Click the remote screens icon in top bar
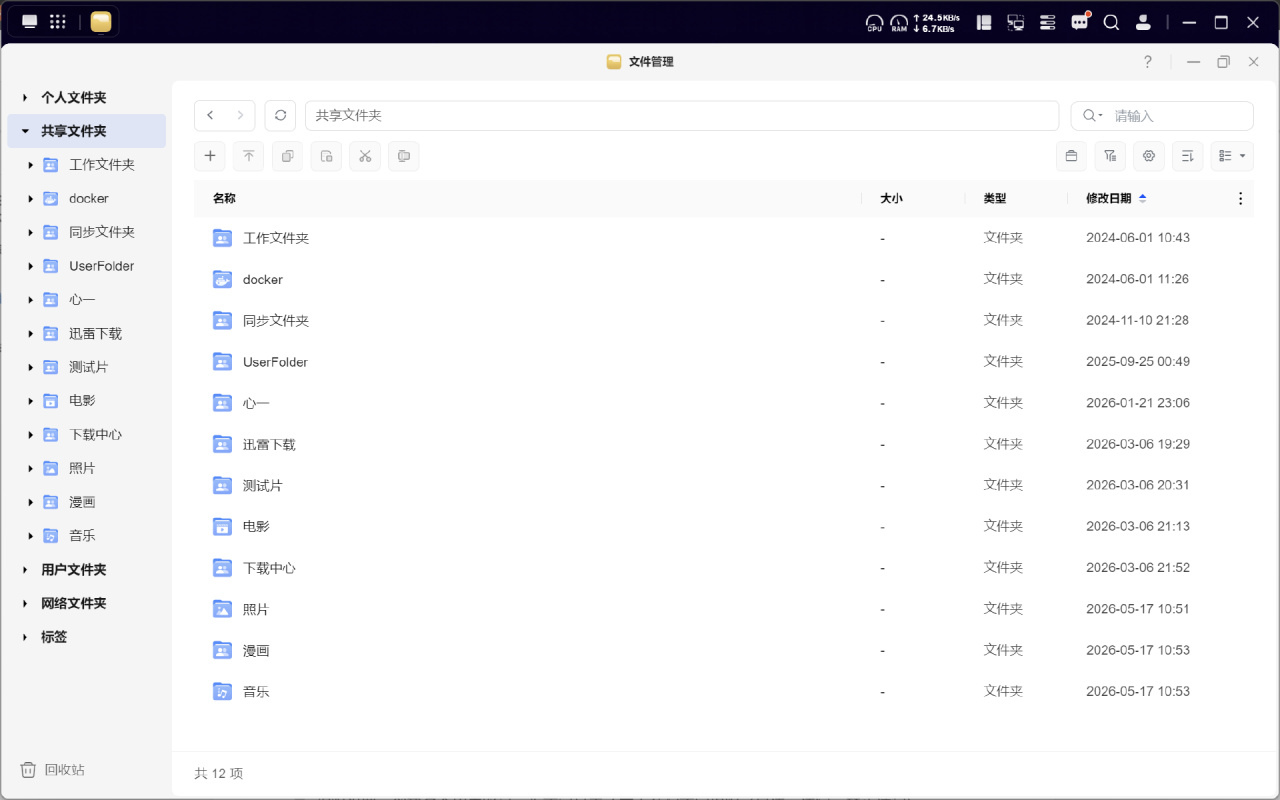Viewport: 1280px width, 800px height. (1016, 22)
